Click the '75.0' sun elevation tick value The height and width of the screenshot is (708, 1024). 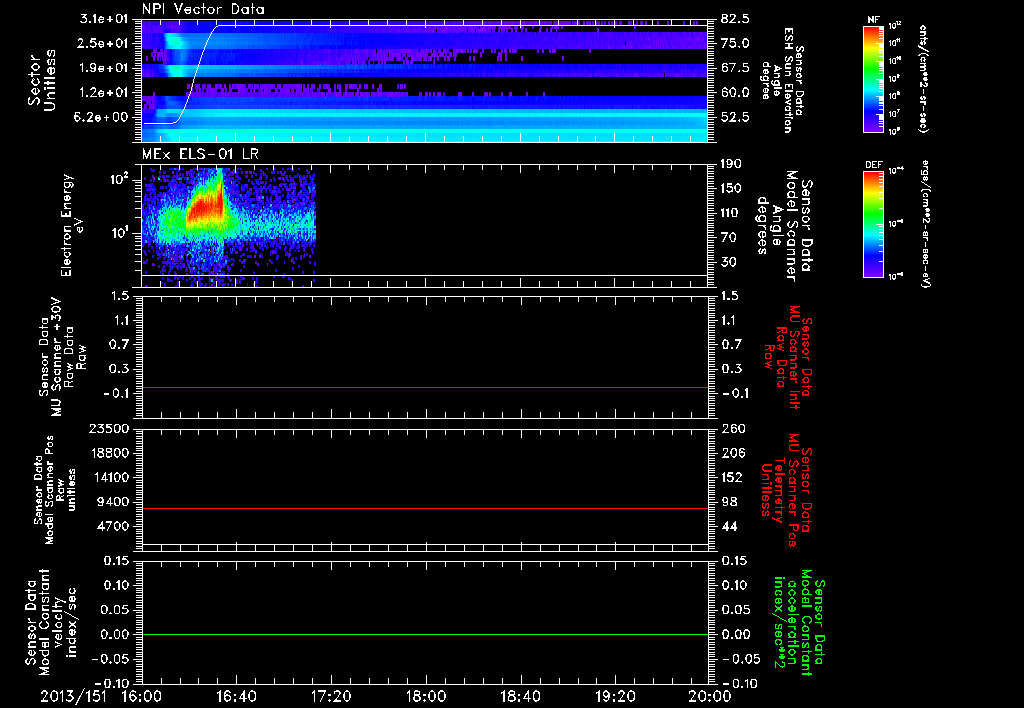(x=735, y=43)
